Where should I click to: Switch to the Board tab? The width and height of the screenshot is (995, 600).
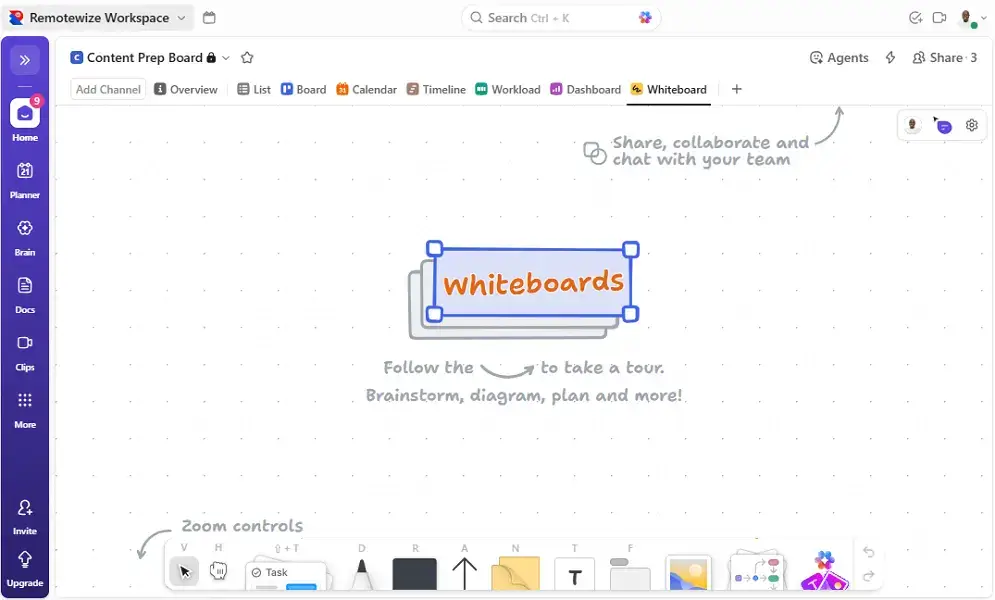click(303, 89)
